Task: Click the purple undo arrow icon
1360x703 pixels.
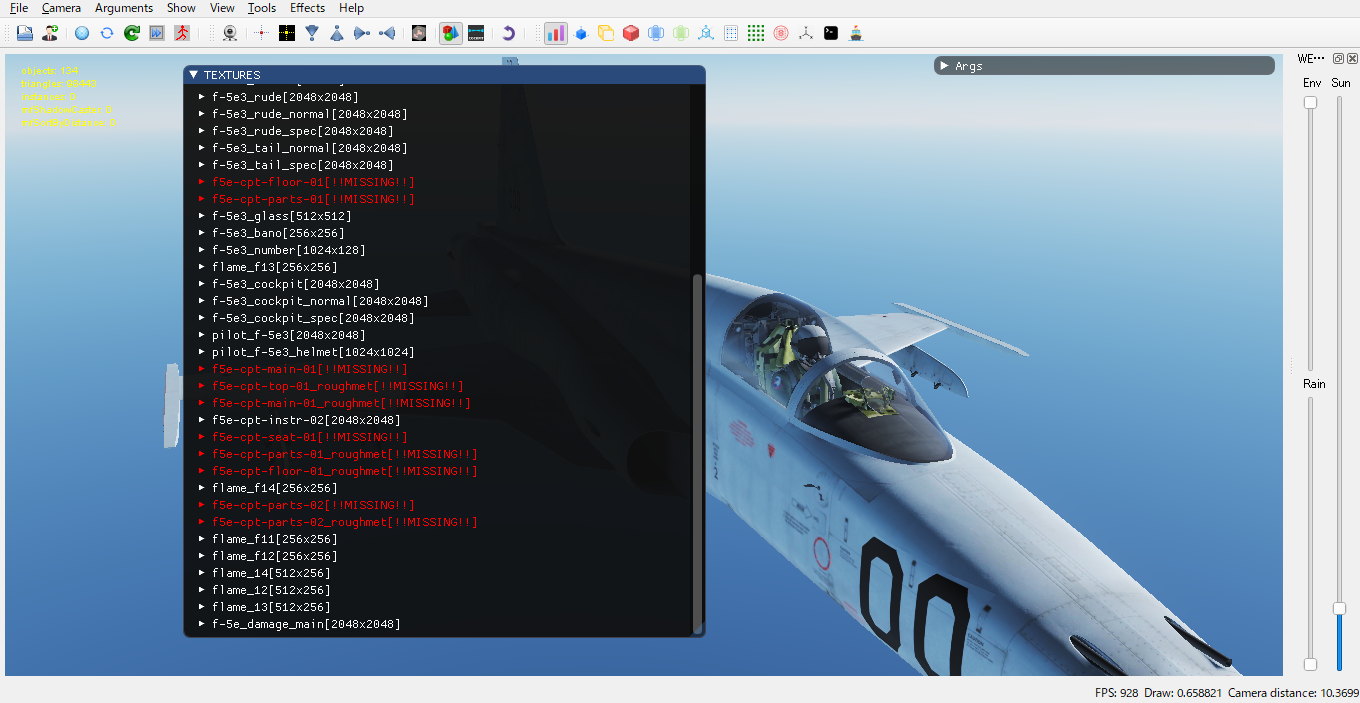Action: click(508, 33)
